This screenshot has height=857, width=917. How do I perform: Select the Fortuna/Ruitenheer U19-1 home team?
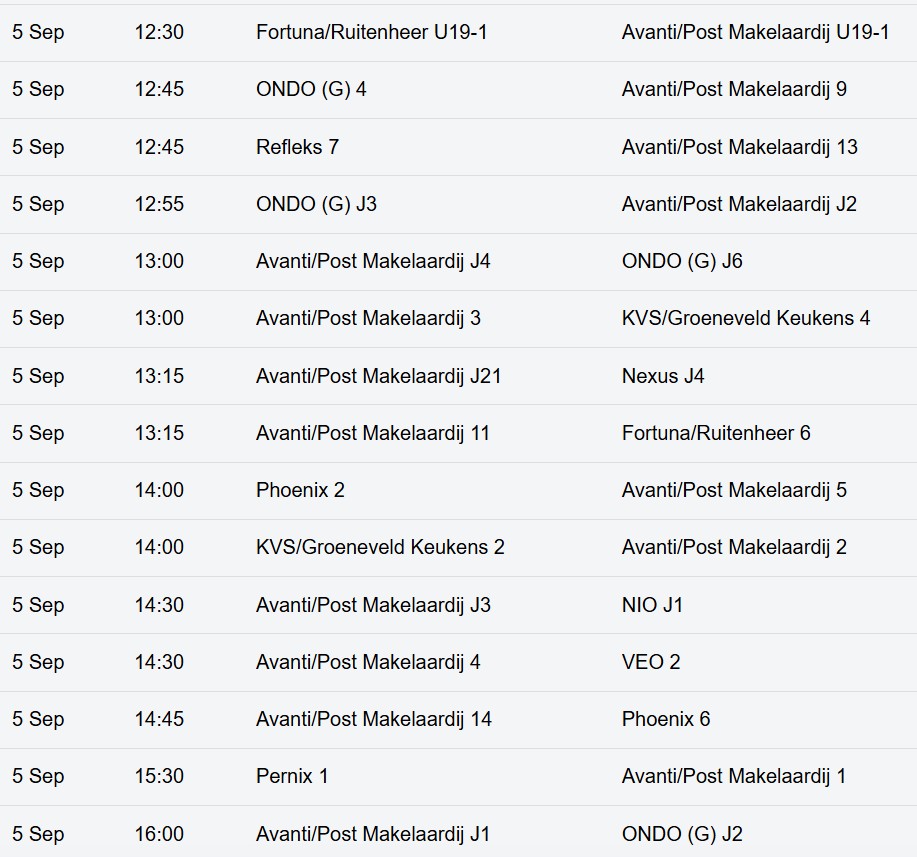[x=371, y=32]
